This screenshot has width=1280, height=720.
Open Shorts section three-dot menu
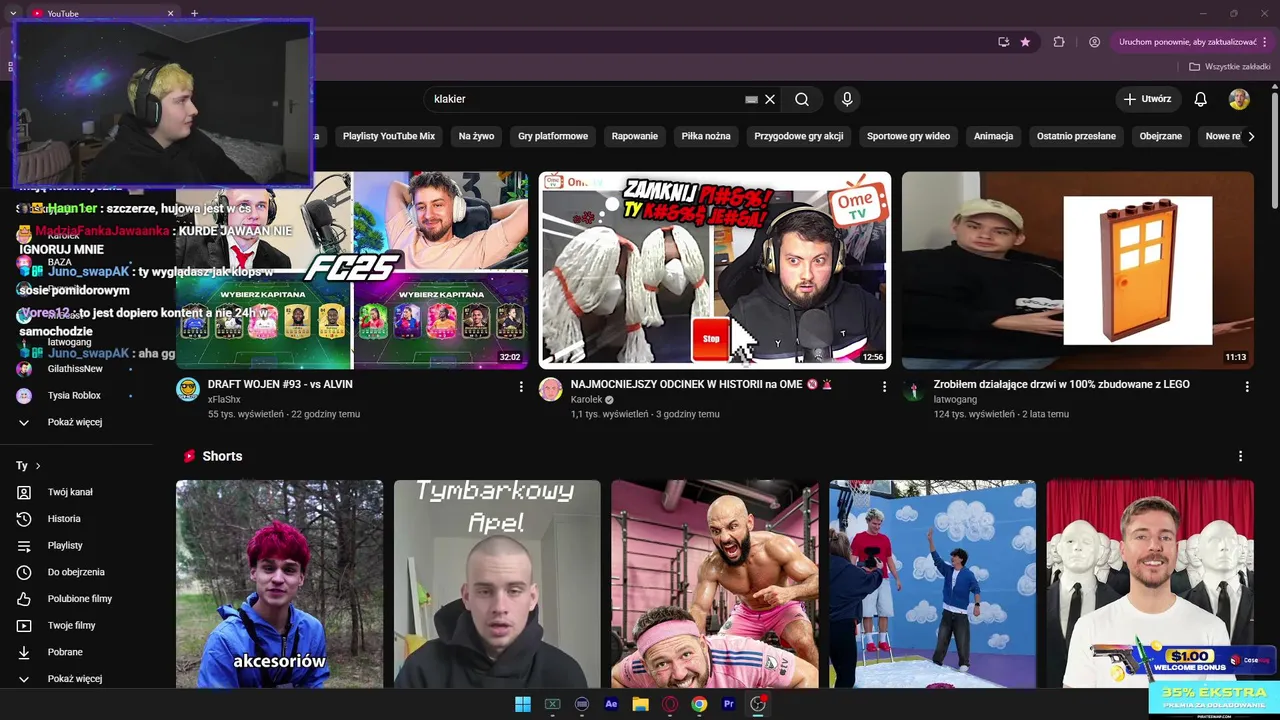(1241, 456)
